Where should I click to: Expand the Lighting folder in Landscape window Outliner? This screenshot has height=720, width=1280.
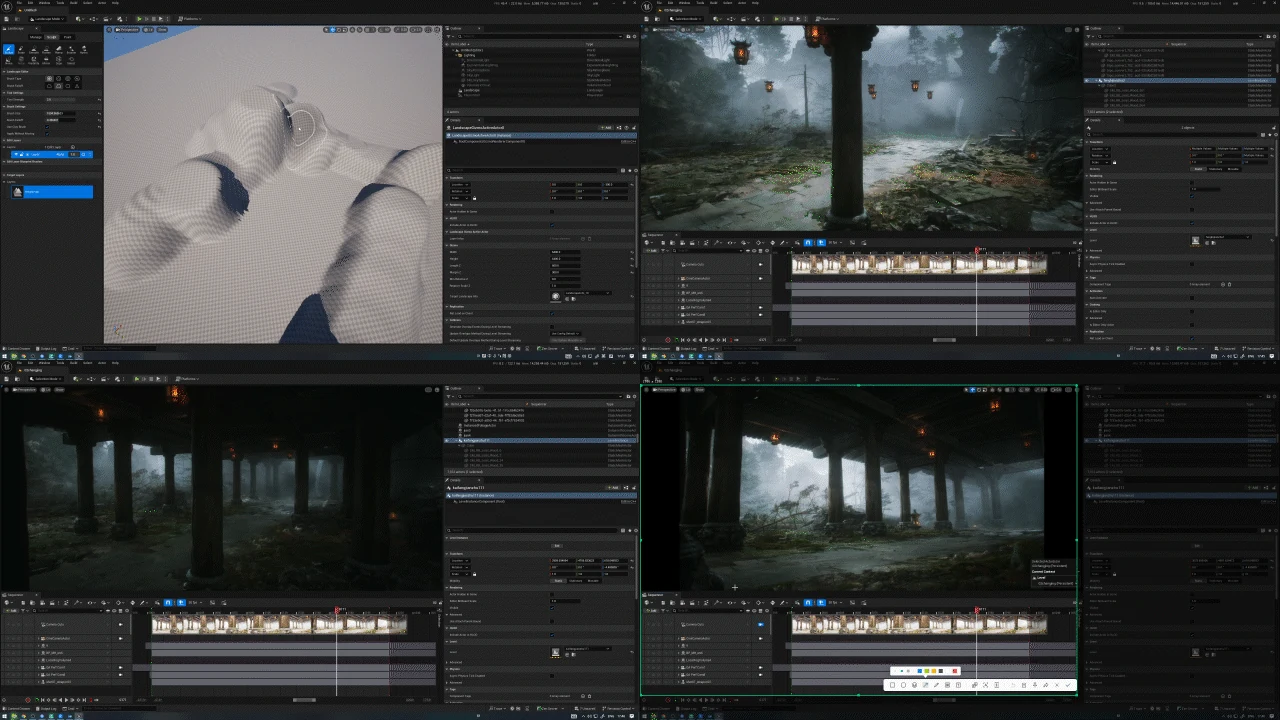point(456,55)
